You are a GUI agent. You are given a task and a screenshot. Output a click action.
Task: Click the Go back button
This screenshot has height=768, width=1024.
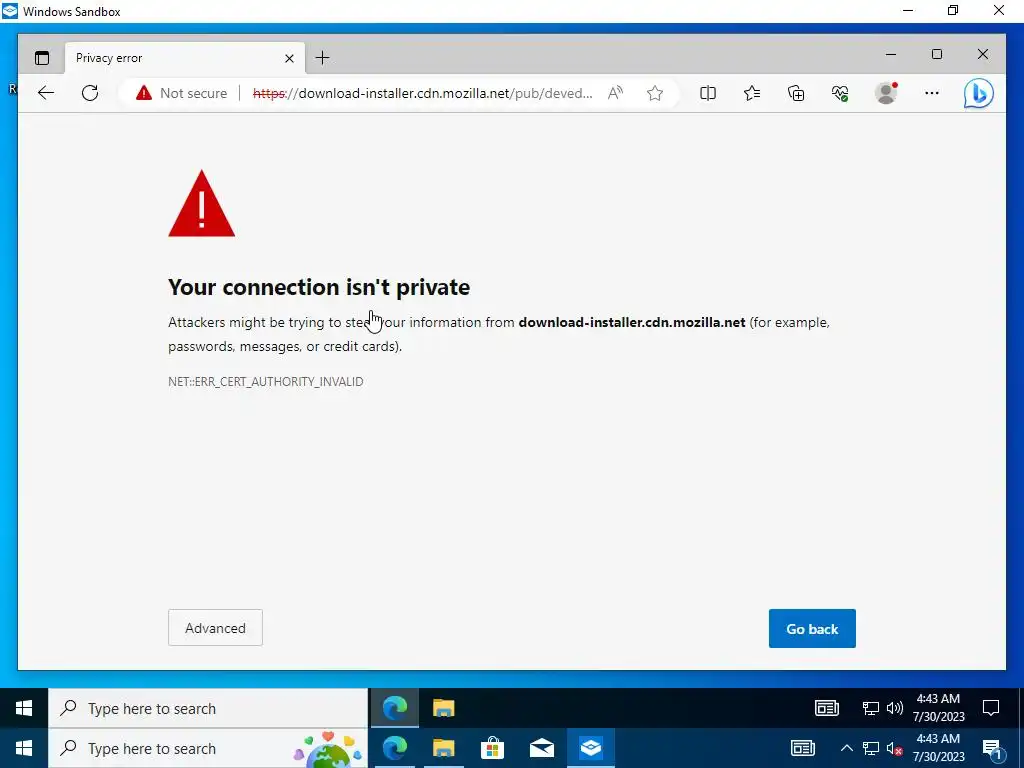coord(812,628)
